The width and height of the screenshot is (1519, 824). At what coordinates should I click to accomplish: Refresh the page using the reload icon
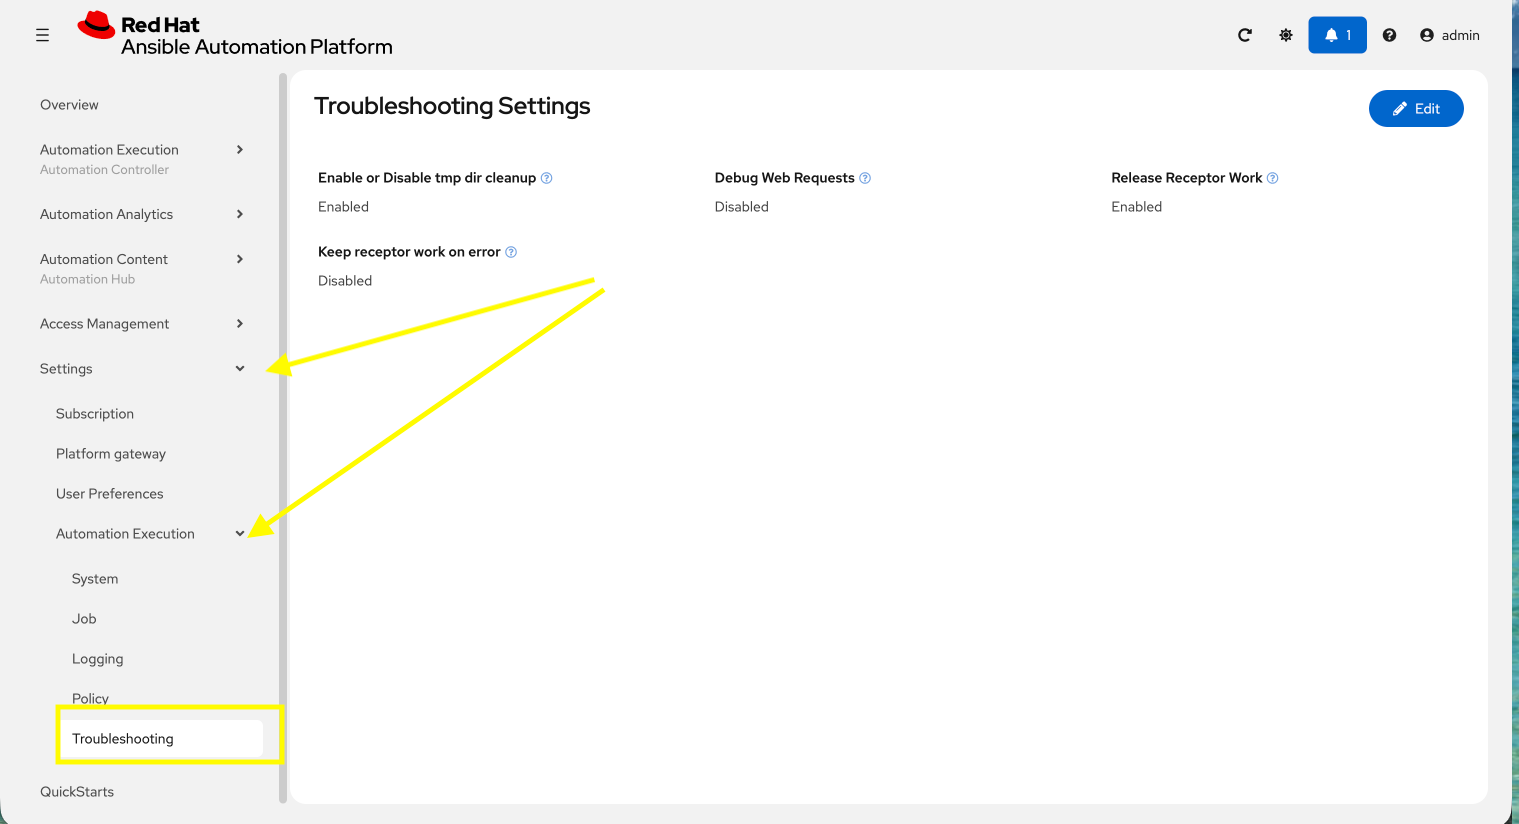click(x=1244, y=34)
